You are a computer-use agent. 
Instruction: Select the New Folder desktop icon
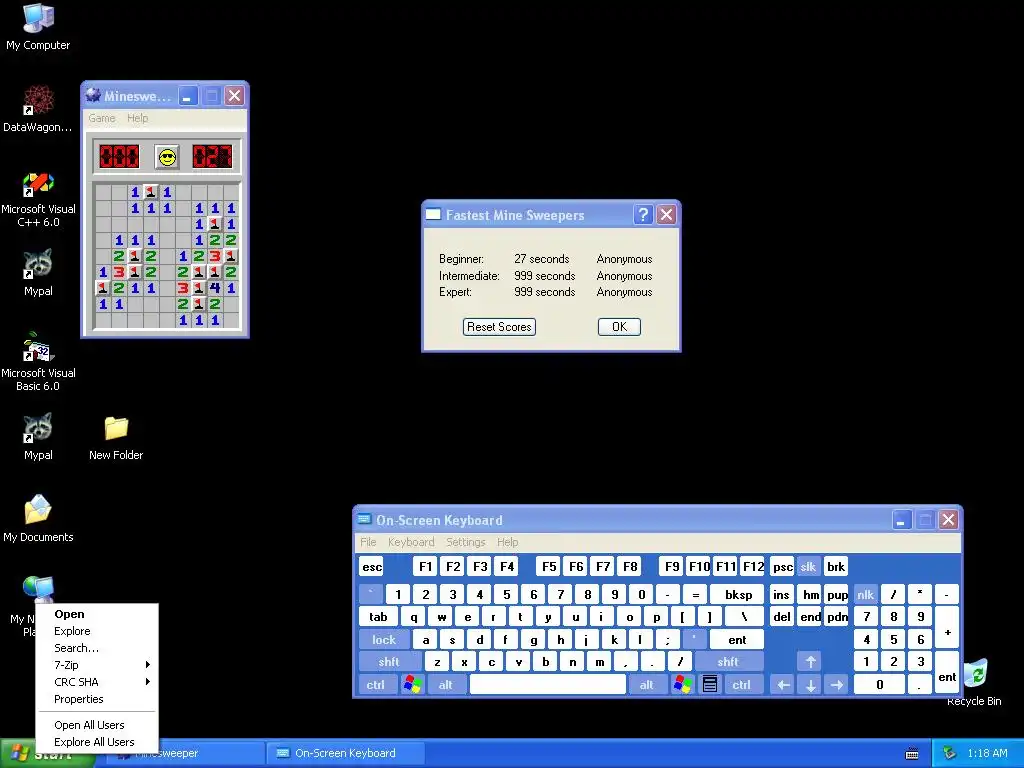[116, 438]
